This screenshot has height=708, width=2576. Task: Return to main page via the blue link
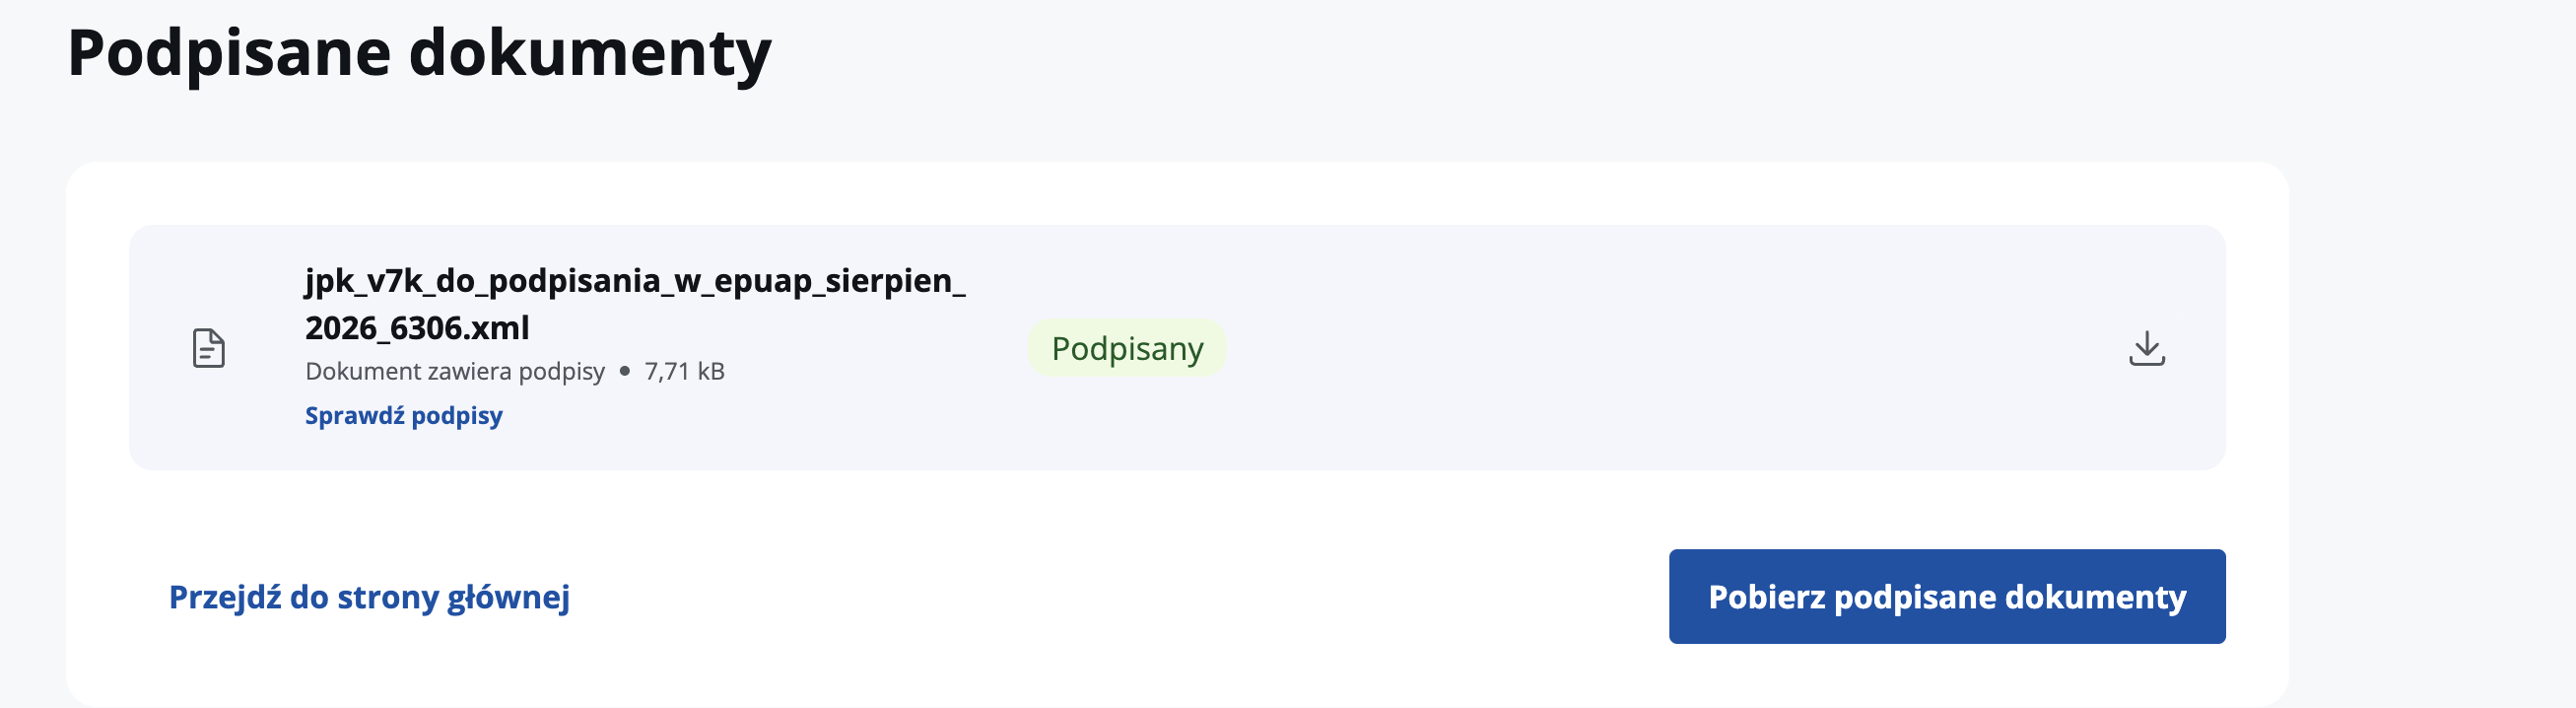point(369,597)
